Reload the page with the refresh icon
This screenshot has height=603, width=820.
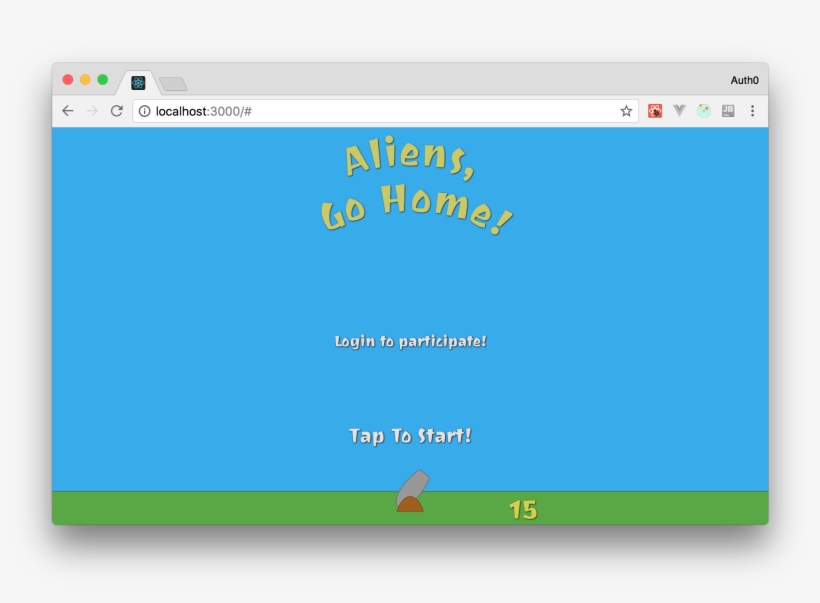(117, 111)
